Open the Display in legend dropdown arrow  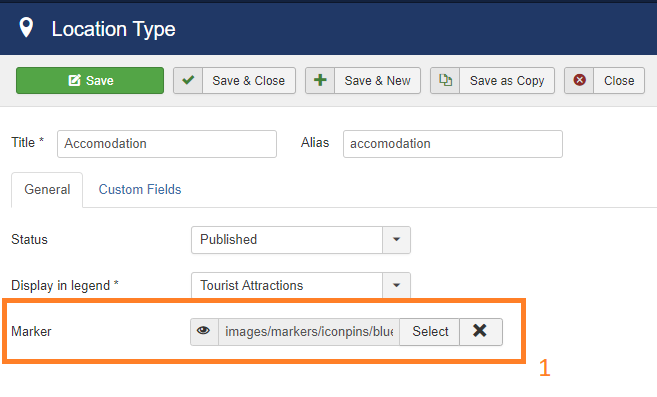pyautogui.click(x=396, y=285)
